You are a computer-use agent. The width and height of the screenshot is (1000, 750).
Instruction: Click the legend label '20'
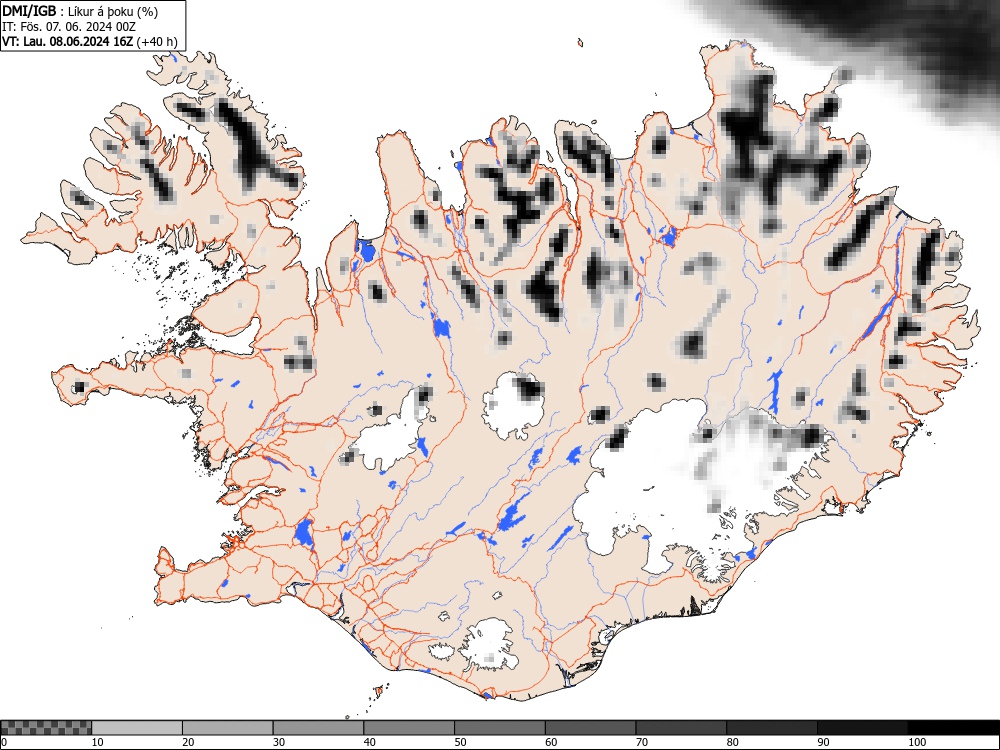point(188,742)
